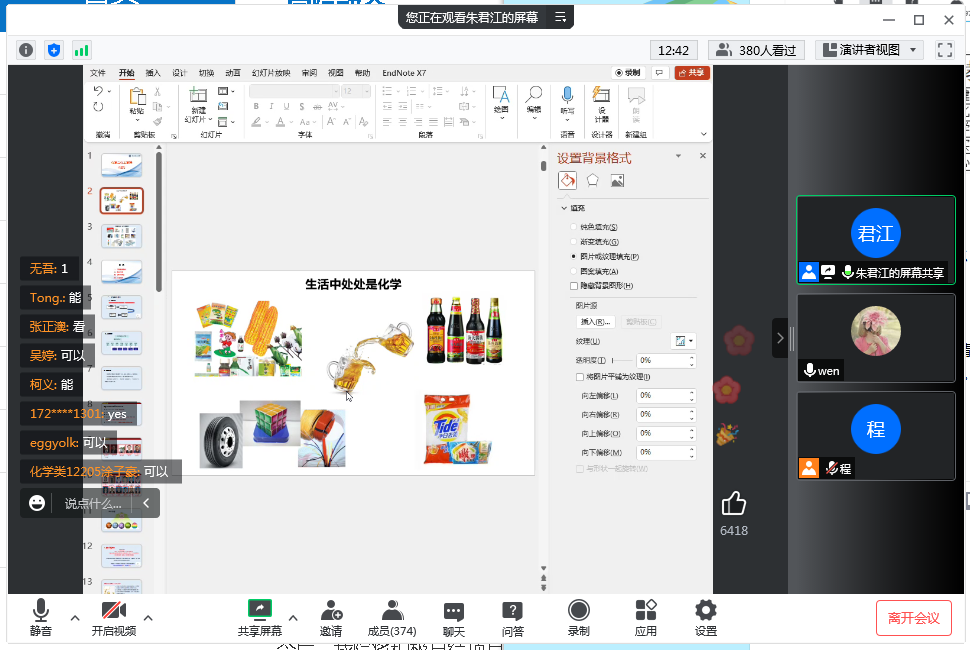Open the 应用 apps icon
970x650 pixels.
646,611
